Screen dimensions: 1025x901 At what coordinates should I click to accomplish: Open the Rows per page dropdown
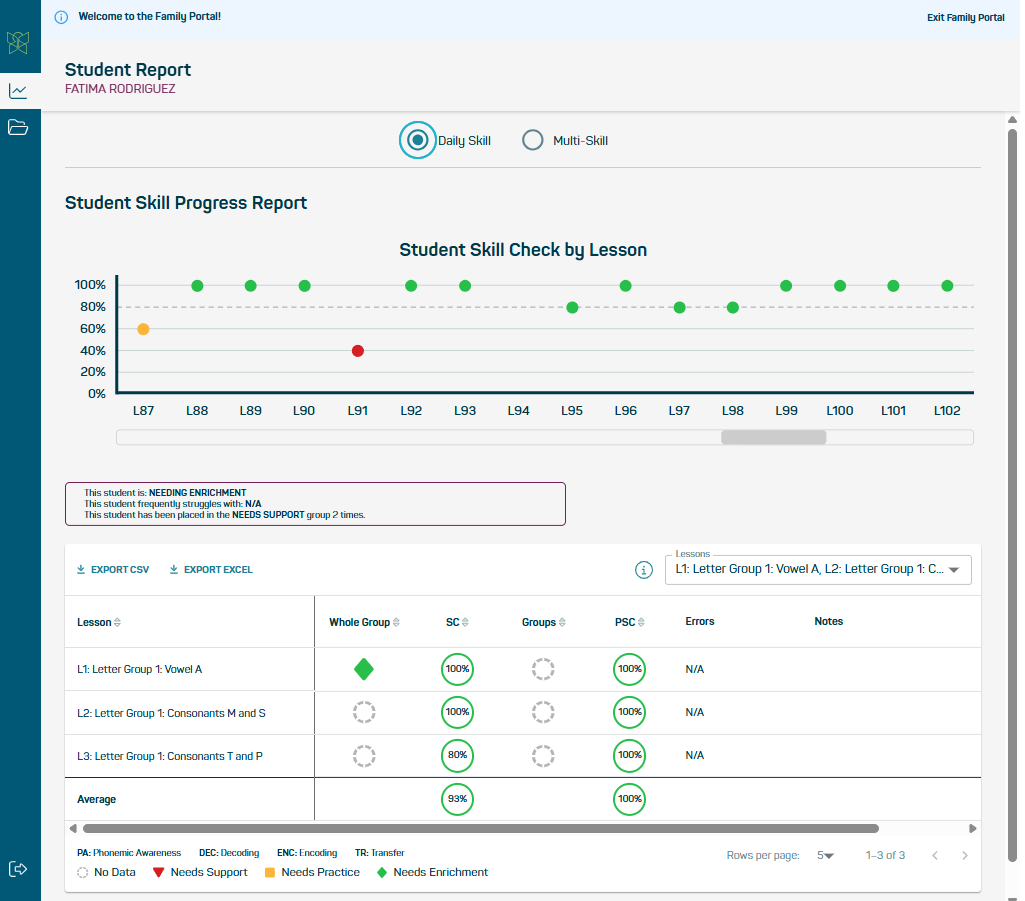point(826,855)
